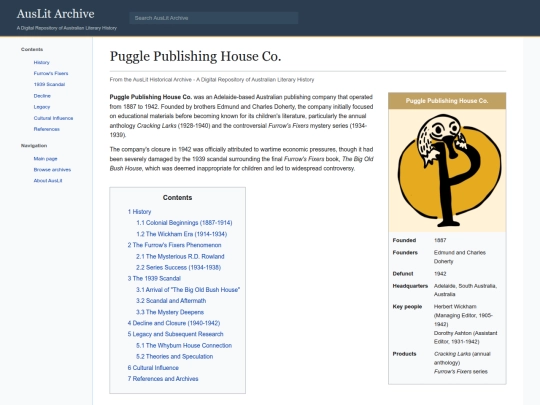The image size is (540, 405).
Task: Click the Puggle Publishing logo image
Action: click(447, 170)
